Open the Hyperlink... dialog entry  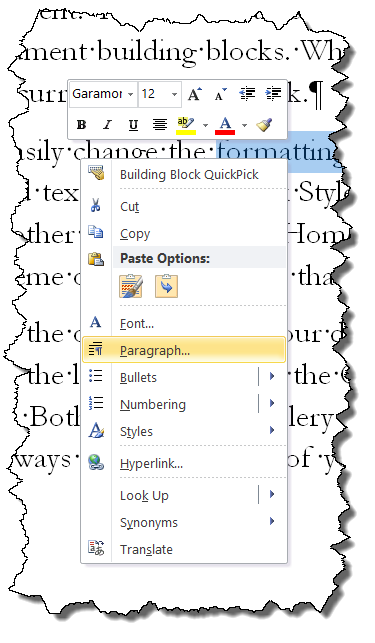click(x=184, y=463)
